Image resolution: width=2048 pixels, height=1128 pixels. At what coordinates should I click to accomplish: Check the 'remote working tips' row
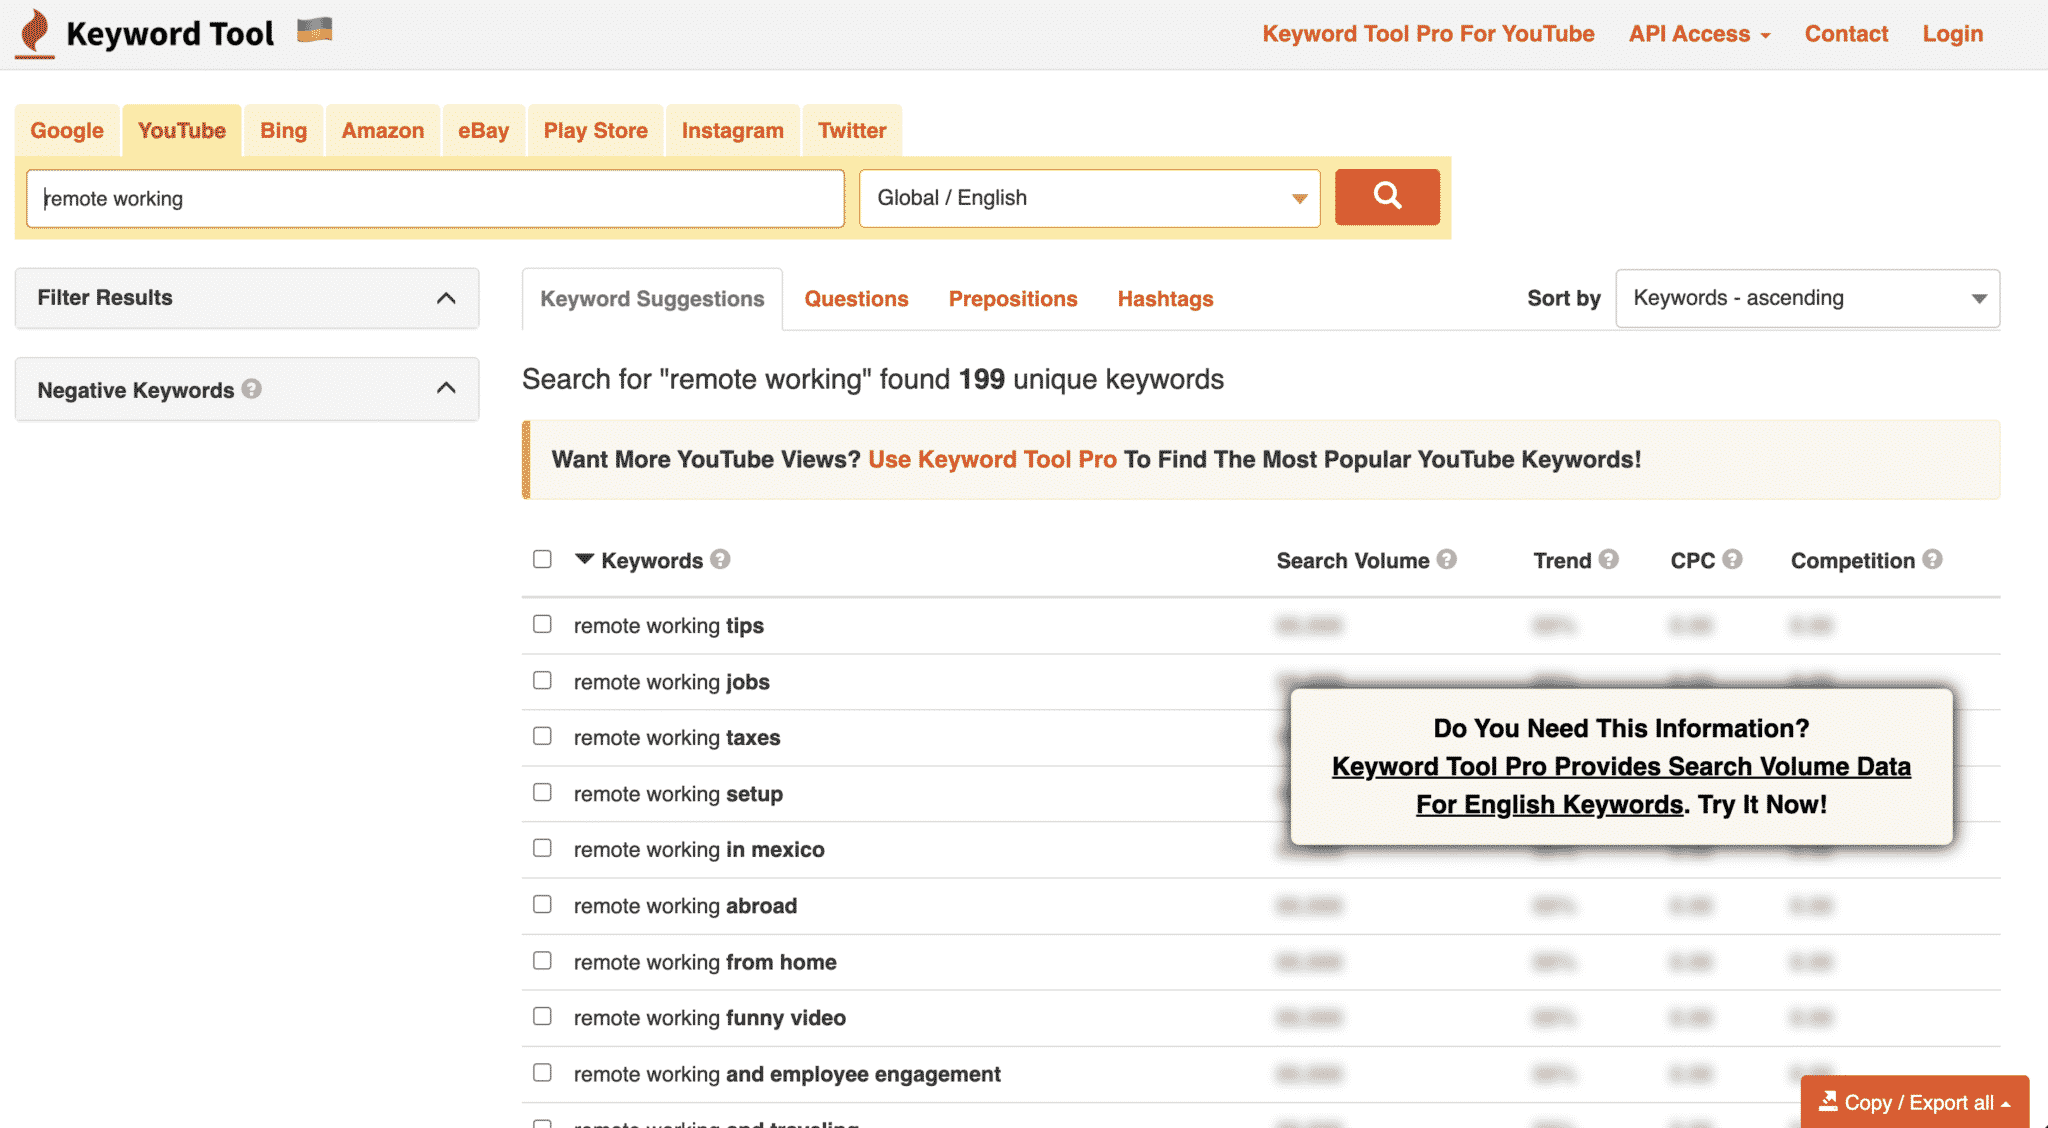click(x=542, y=624)
